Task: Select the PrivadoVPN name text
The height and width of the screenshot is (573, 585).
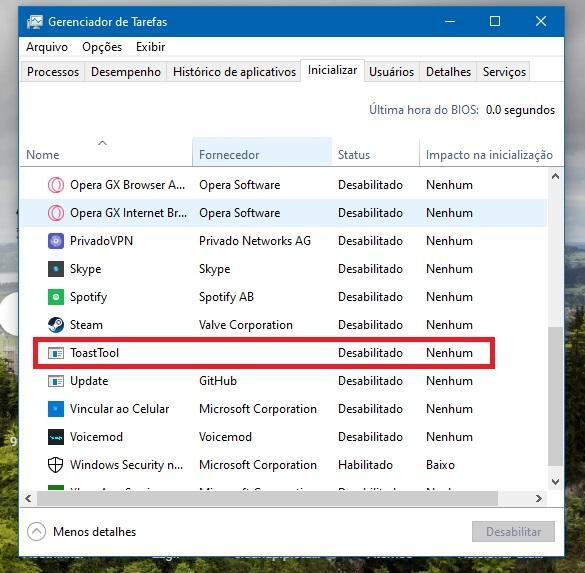Action: pos(101,241)
